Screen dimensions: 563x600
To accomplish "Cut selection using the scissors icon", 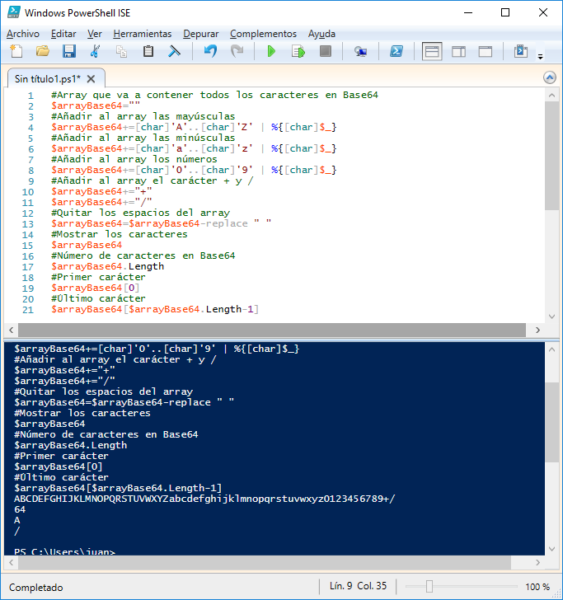I will 95,51.
